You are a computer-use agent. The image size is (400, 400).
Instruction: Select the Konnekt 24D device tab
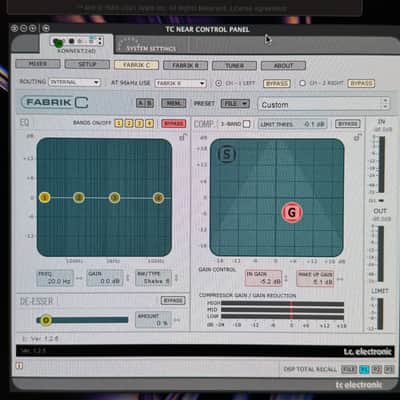77,45
